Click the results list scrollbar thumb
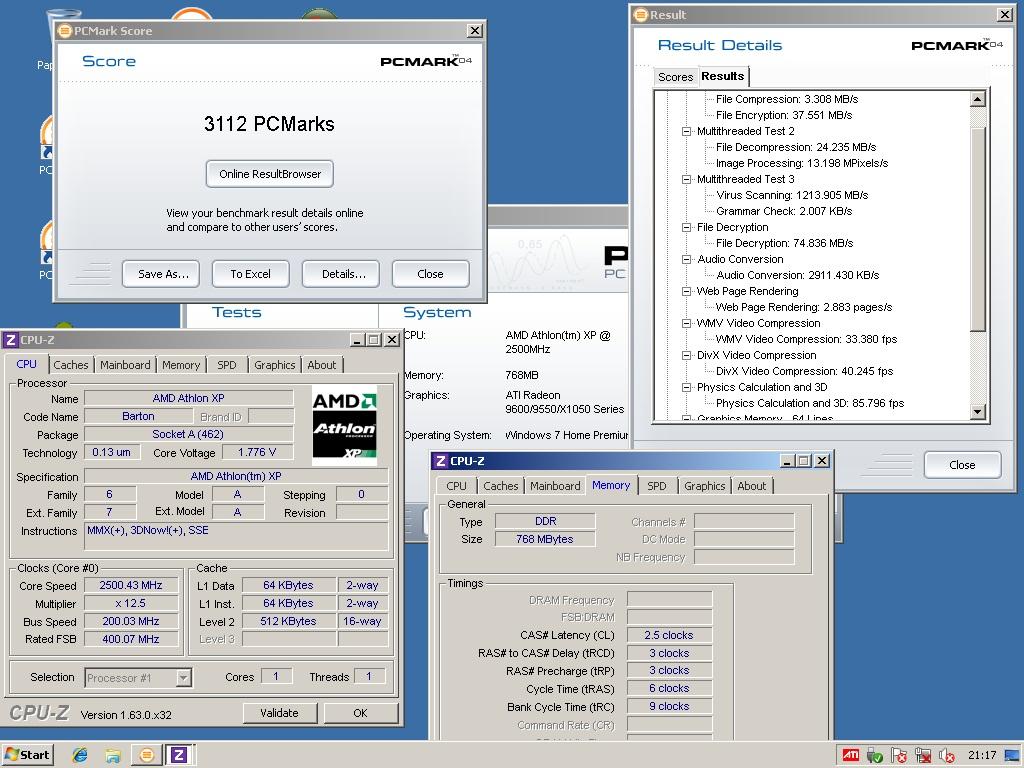The width and height of the screenshot is (1024, 768). tap(977, 230)
